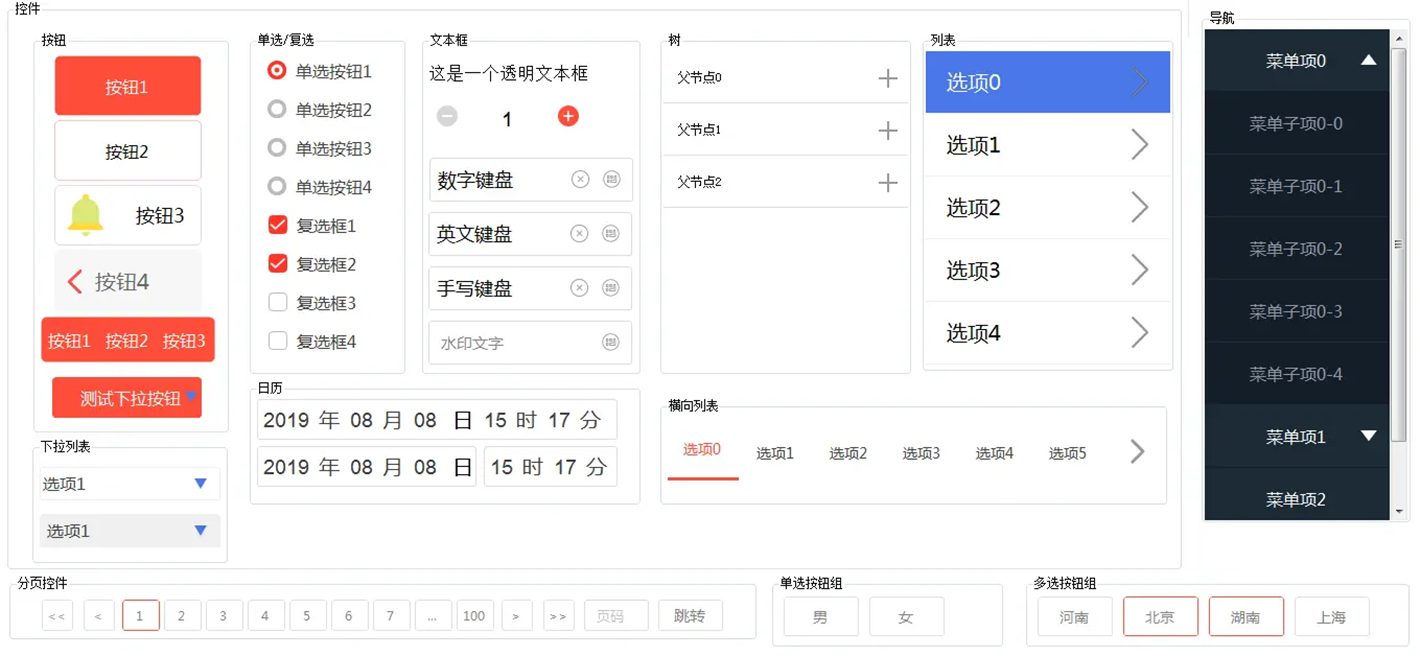Click the minus stepper icon
The height and width of the screenshot is (656, 1420).
click(447, 117)
